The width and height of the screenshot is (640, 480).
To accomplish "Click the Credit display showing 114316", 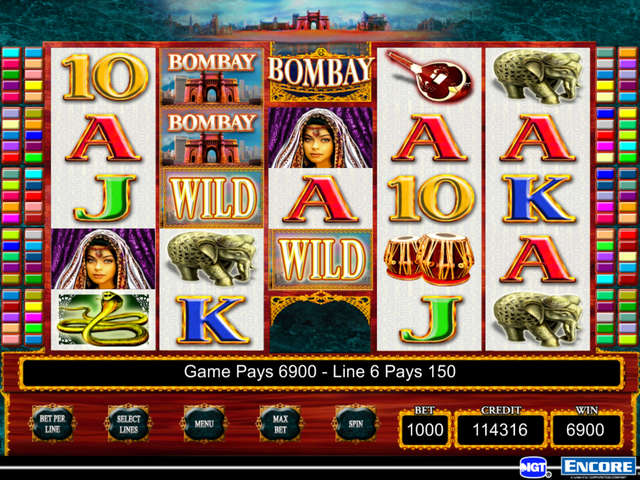I will pos(500,430).
